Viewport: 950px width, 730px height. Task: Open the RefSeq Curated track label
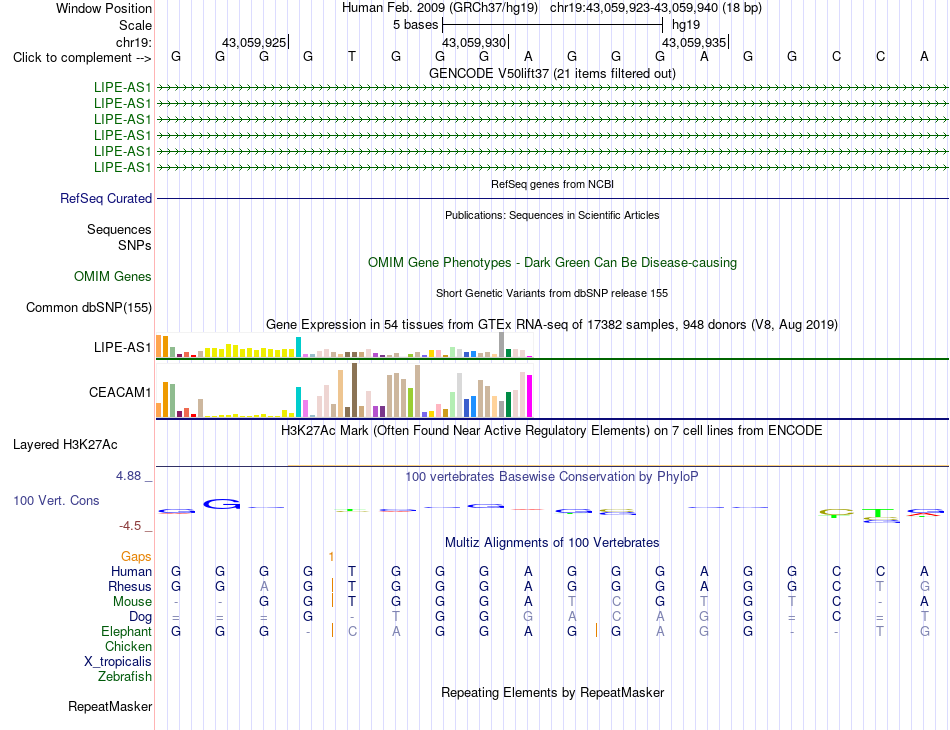click(105, 198)
